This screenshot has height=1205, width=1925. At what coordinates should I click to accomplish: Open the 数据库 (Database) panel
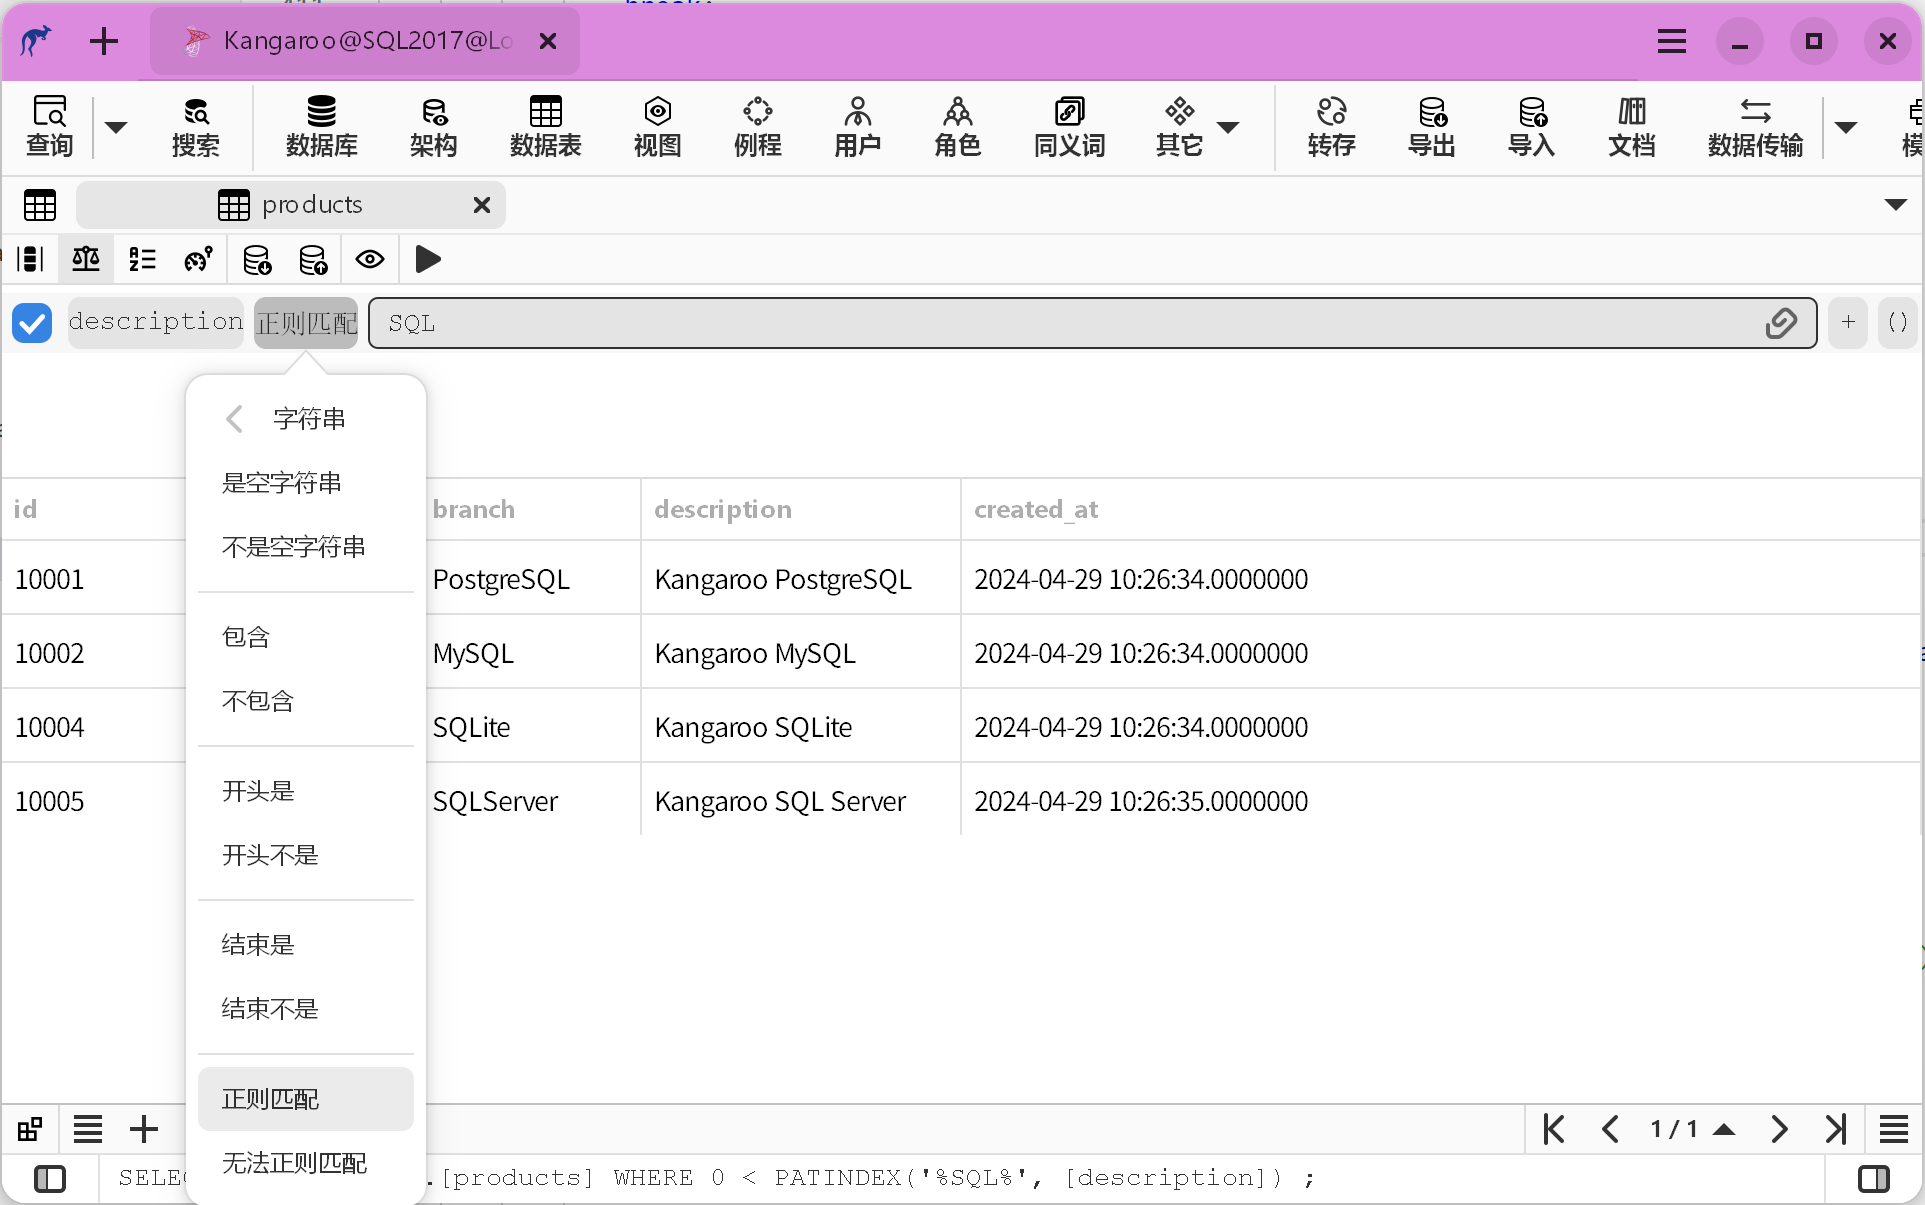(x=321, y=125)
